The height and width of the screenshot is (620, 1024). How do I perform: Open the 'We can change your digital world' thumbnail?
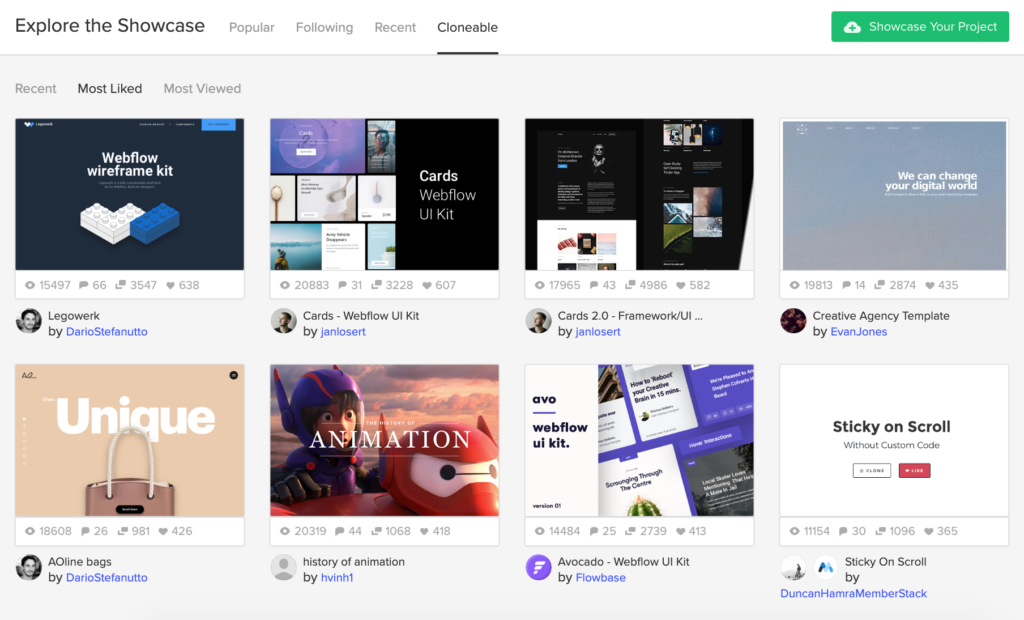[894, 194]
